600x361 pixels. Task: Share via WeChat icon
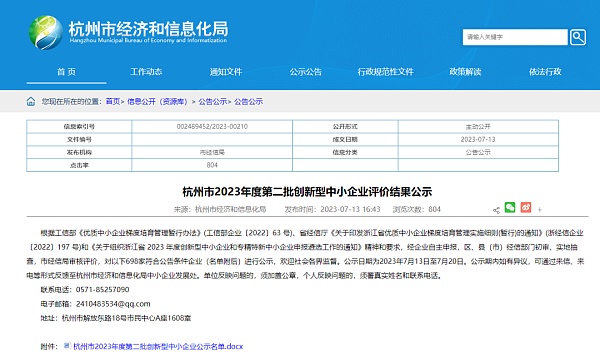click(510, 207)
